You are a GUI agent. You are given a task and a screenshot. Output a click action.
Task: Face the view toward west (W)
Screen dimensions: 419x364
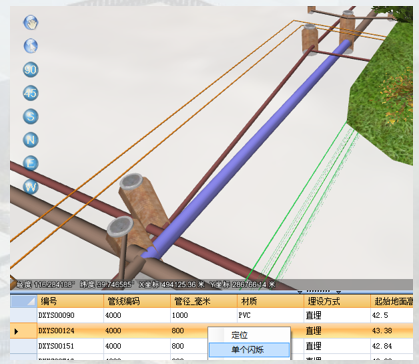[31, 187]
